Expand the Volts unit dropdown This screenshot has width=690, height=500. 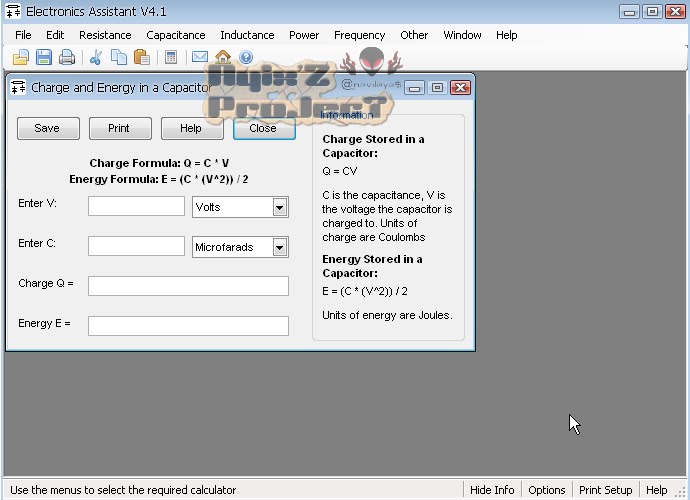point(279,207)
